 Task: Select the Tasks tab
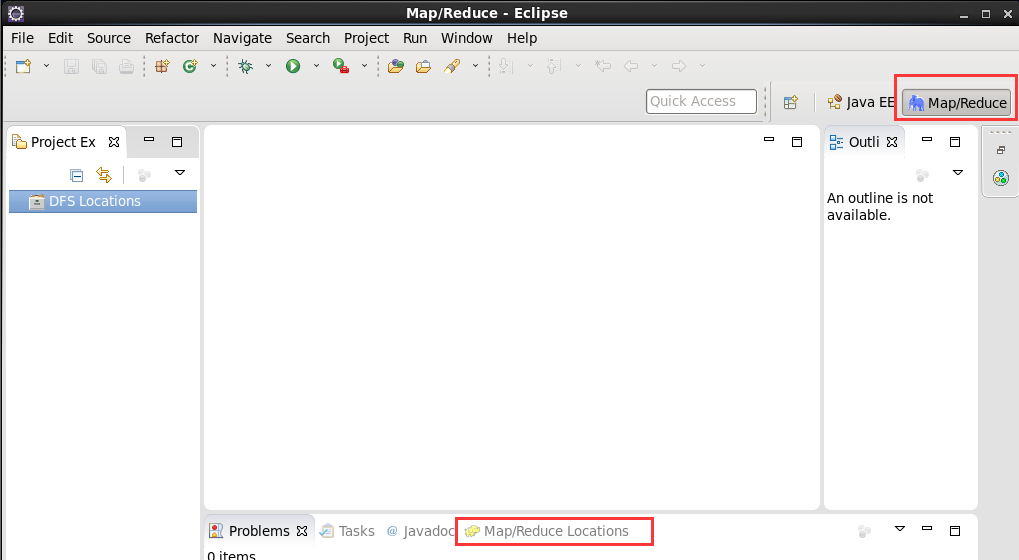coord(347,531)
